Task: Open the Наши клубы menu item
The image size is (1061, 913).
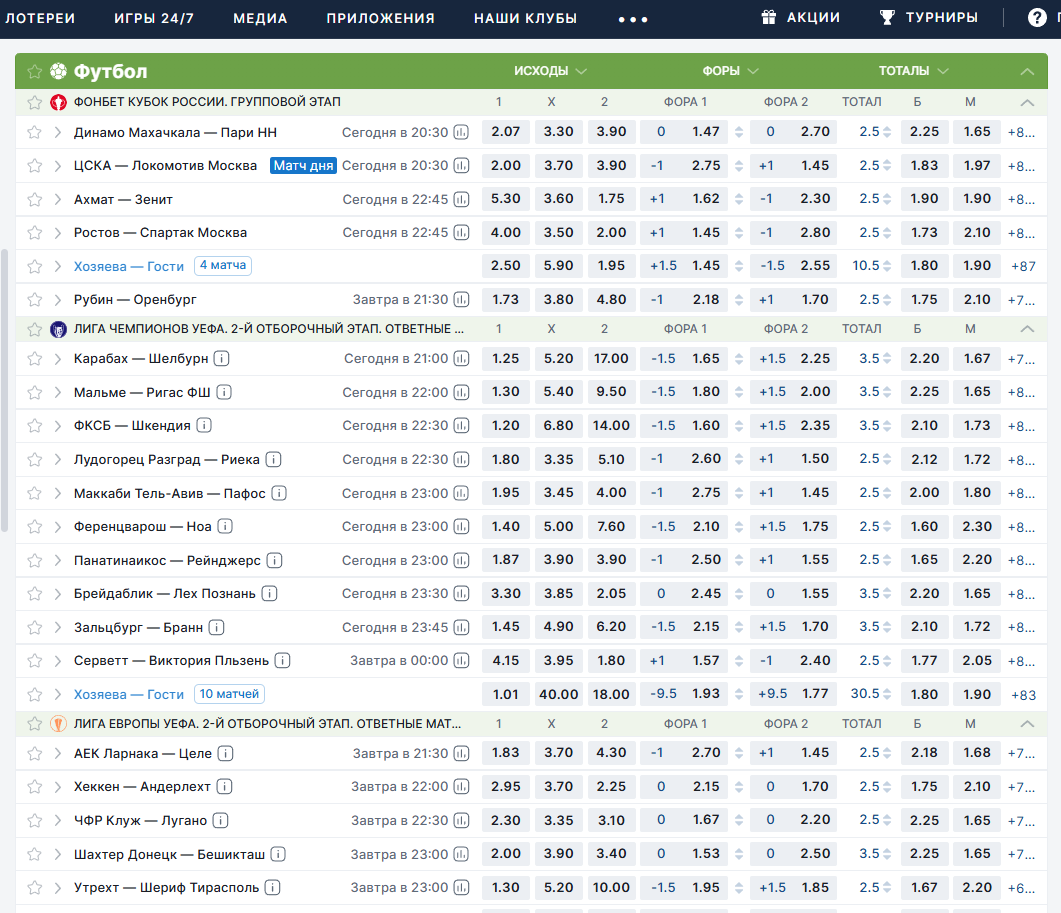Action: [x=525, y=18]
